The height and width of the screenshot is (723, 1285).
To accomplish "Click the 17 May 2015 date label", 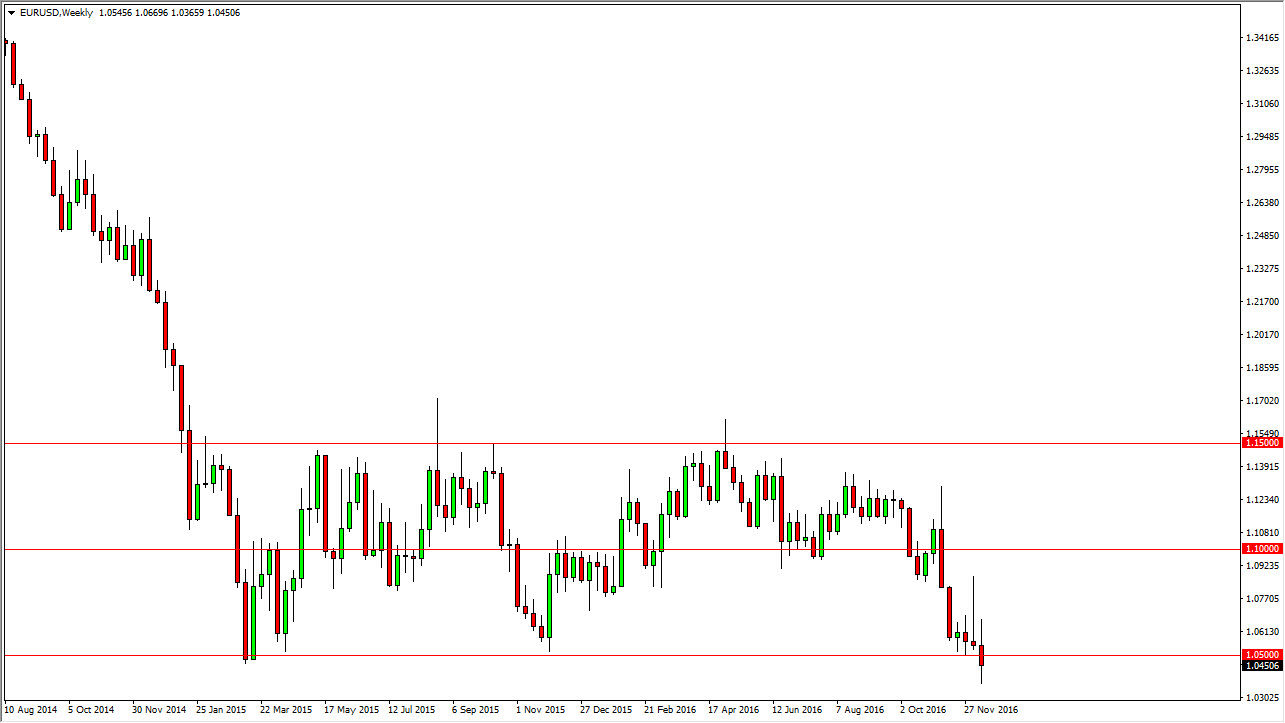I will tap(350, 710).
